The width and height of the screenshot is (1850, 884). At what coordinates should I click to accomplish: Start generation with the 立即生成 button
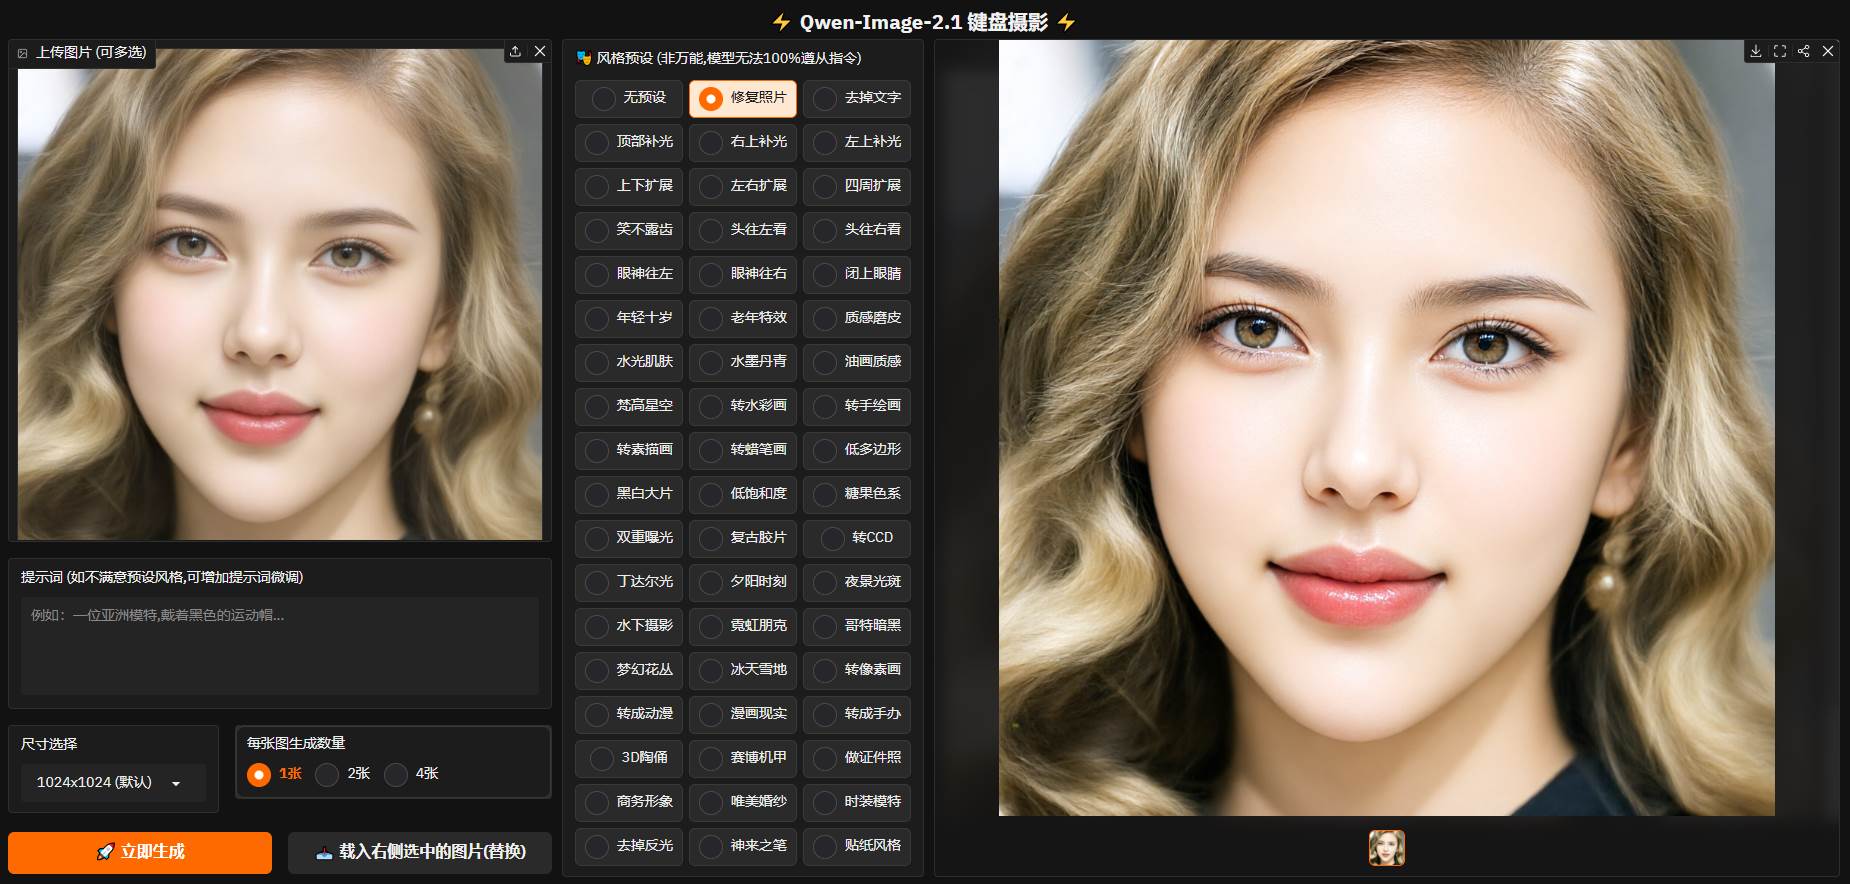pyautogui.click(x=140, y=852)
